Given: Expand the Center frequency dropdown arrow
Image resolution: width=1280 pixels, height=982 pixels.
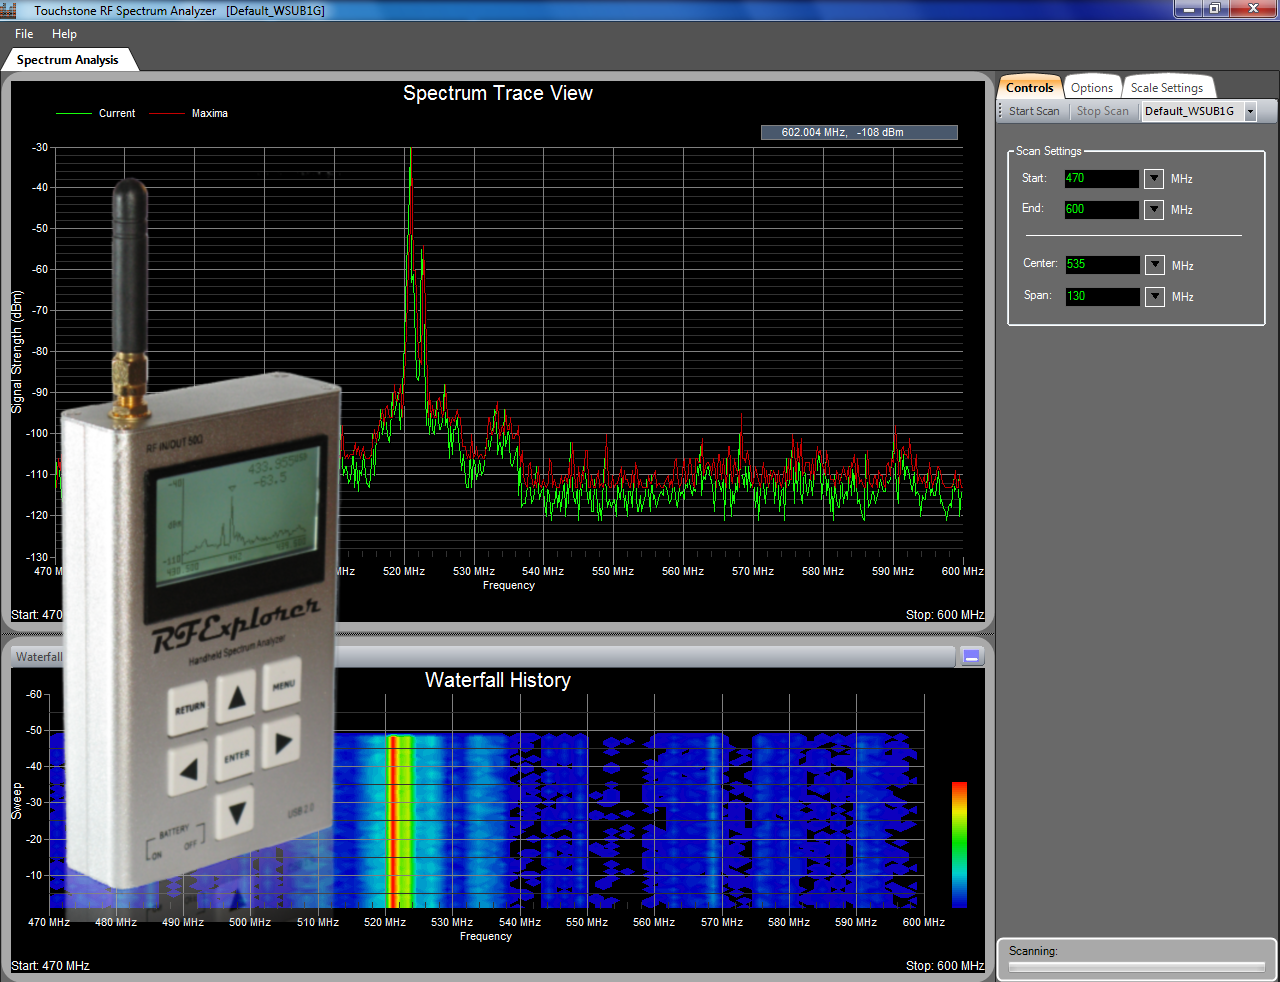Looking at the screenshot, I should pyautogui.click(x=1155, y=265).
